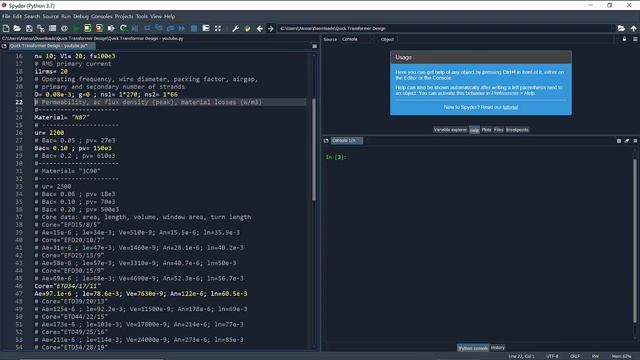Screen dimensions: 640x360
Task: Open working directory path dropdown
Action: 446,28
